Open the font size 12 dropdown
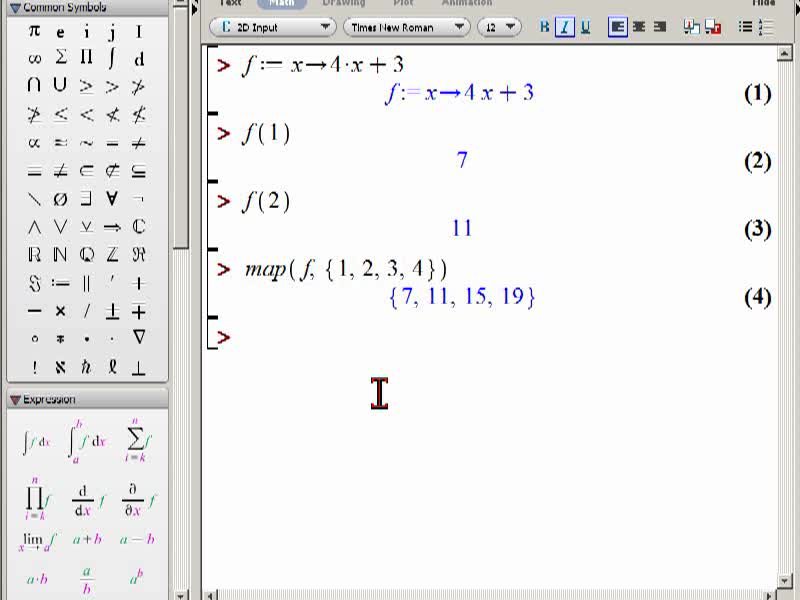The height and width of the screenshot is (600, 800). pyautogui.click(x=499, y=27)
